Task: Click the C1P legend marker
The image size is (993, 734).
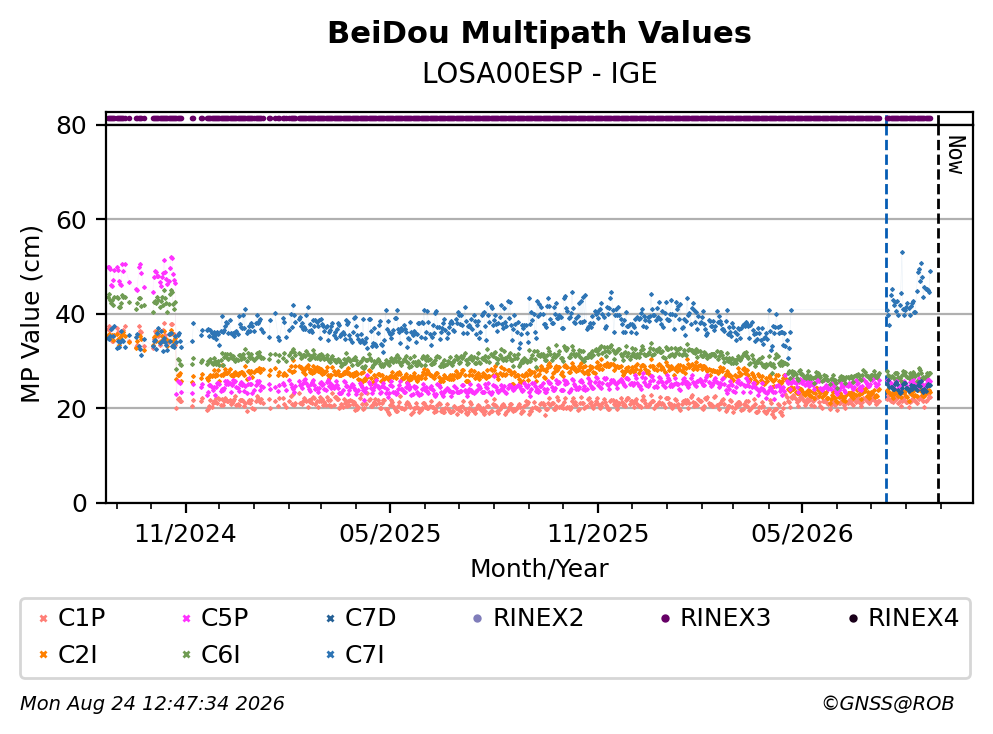Action: tap(44, 618)
